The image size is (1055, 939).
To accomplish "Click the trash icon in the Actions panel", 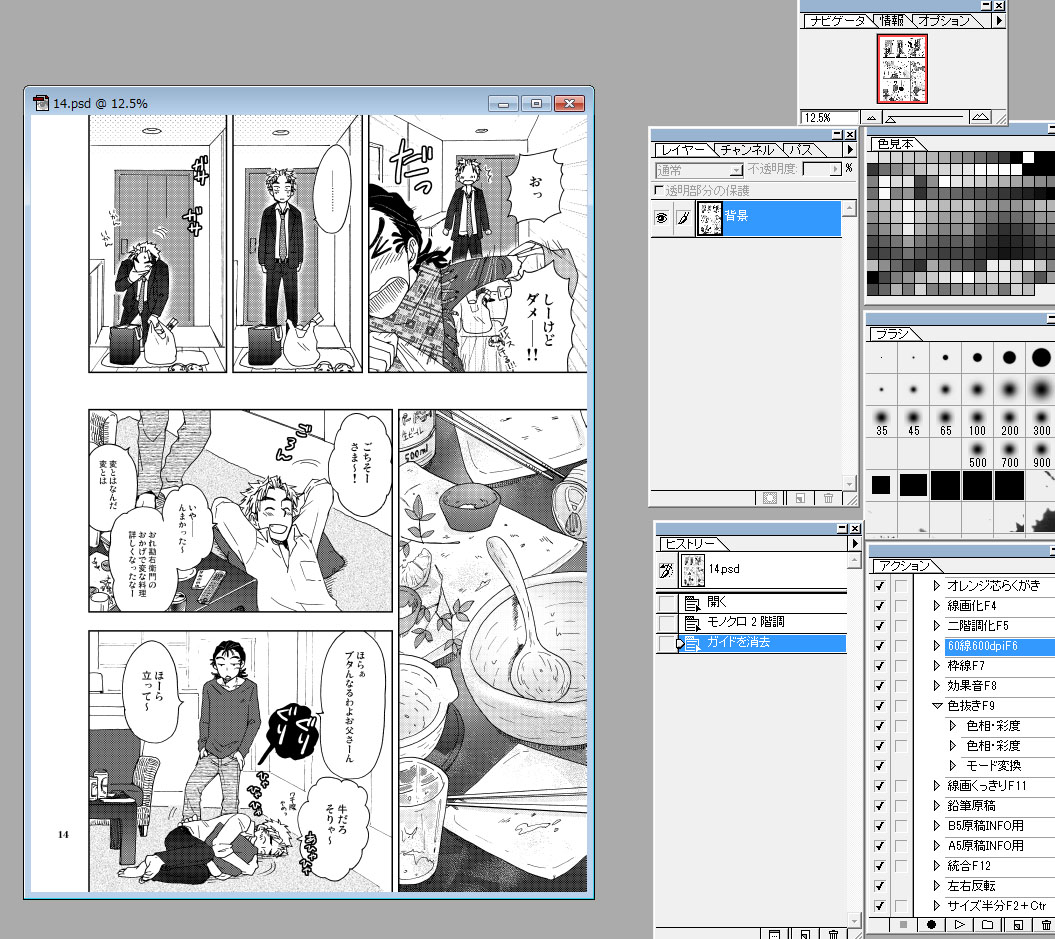I will point(1046,925).
